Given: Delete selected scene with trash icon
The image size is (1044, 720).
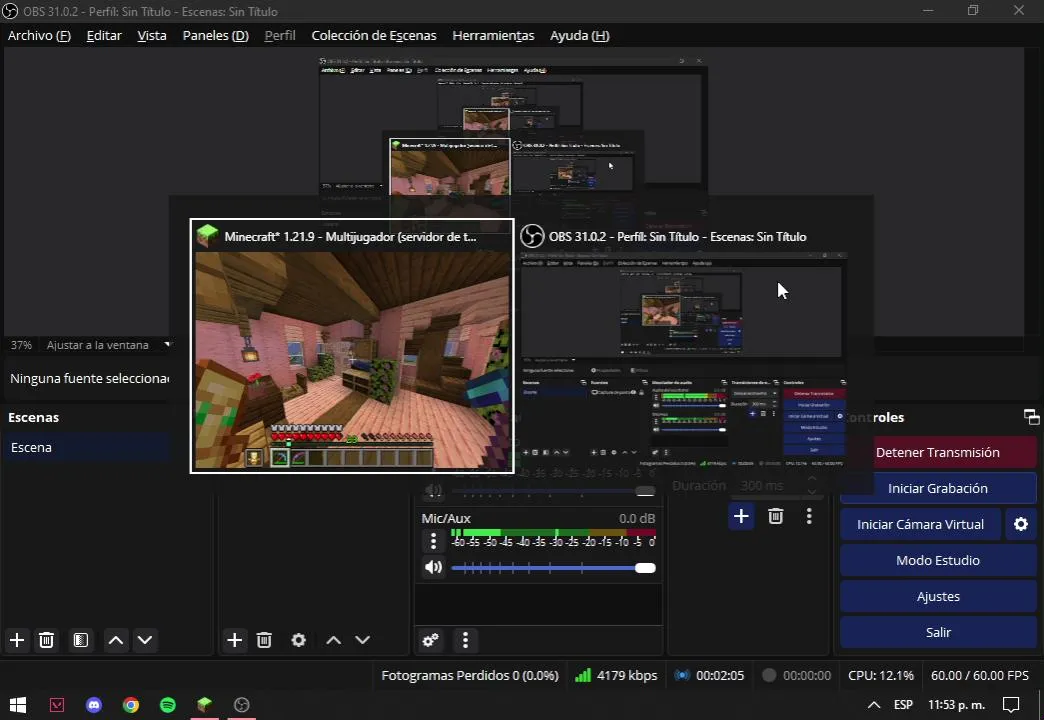Looking at the screenshot, I should pyautogui.click(x=46, y=640).
